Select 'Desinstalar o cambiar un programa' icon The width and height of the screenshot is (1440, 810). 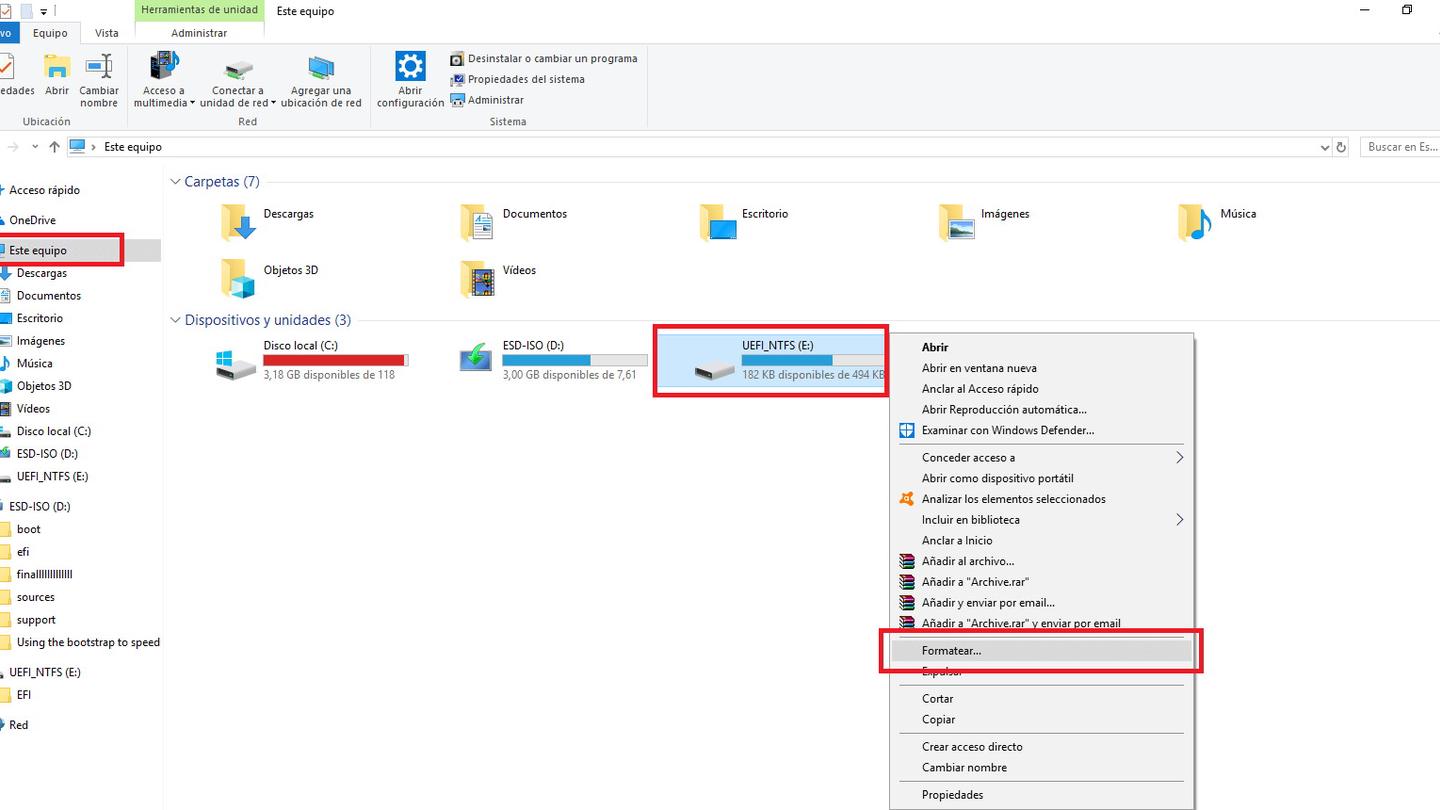[457, 58]
